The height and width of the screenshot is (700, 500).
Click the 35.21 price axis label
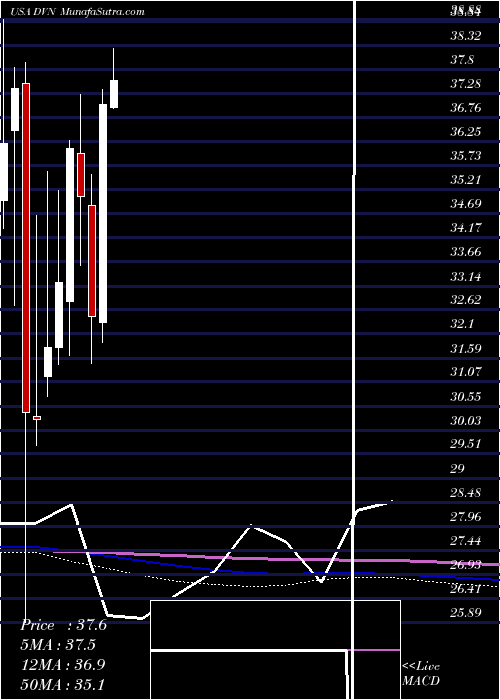tap(466, 180)
